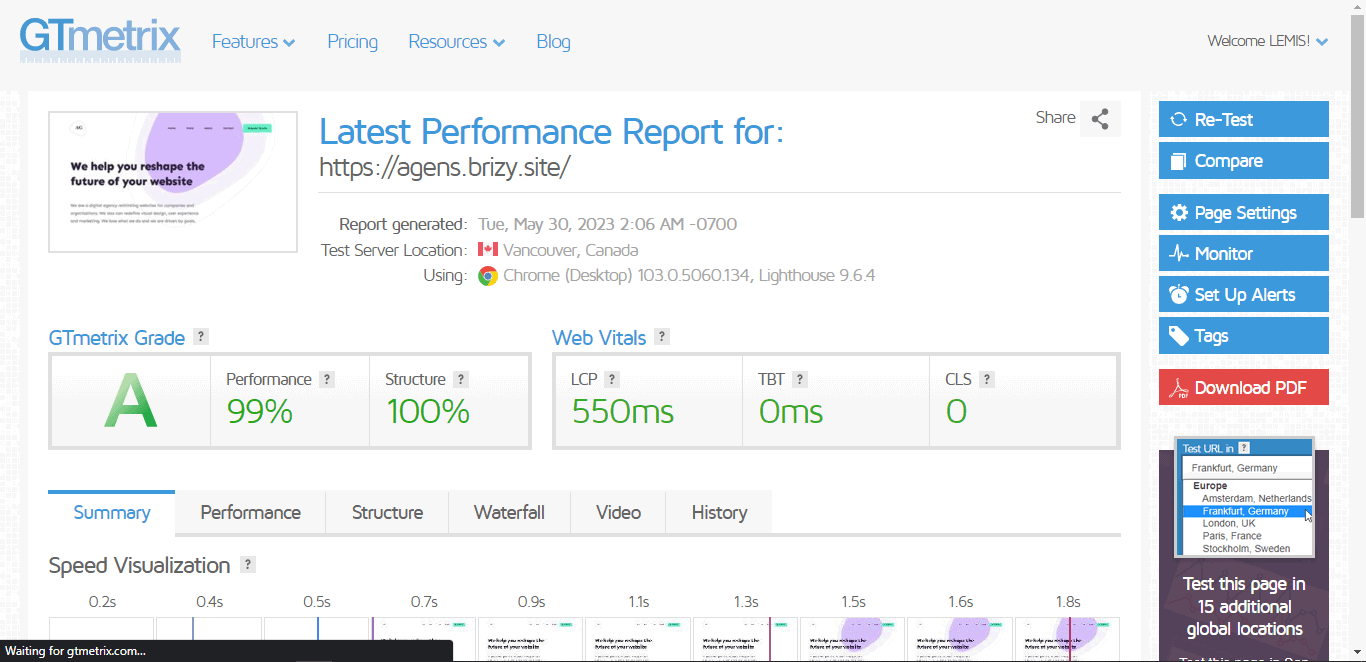
Task: Select the Summary tab
Action: 112,512
